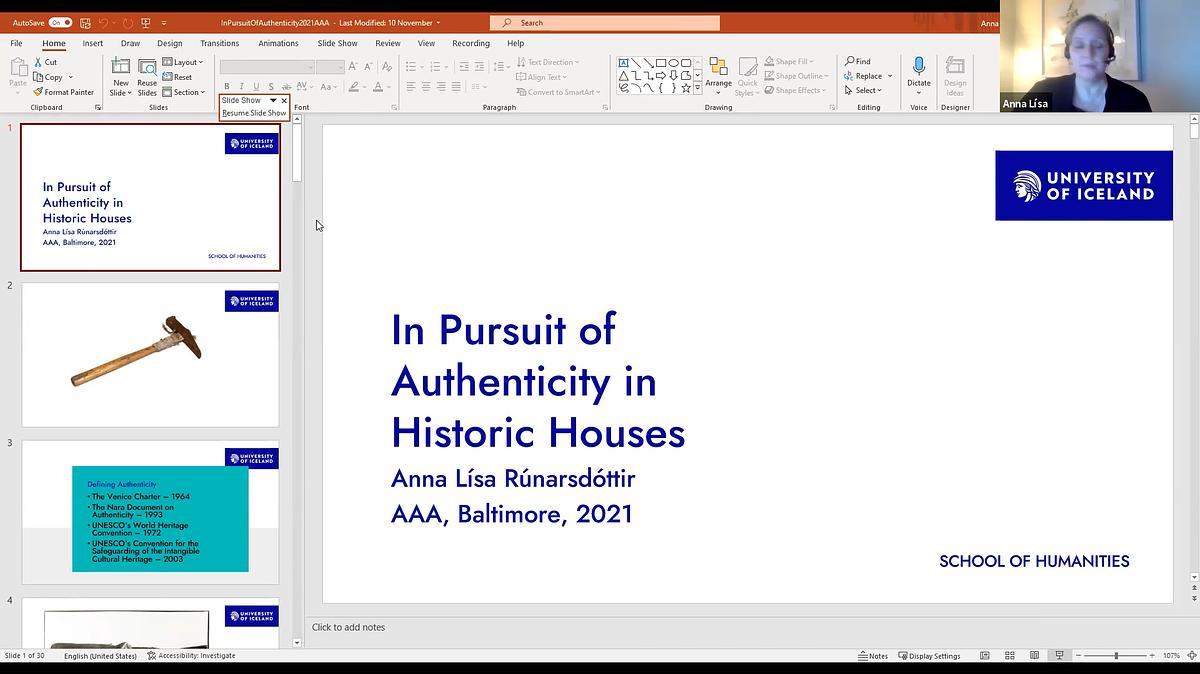
Task: Click the Format Painter brush
Action: tap(37, 92)
